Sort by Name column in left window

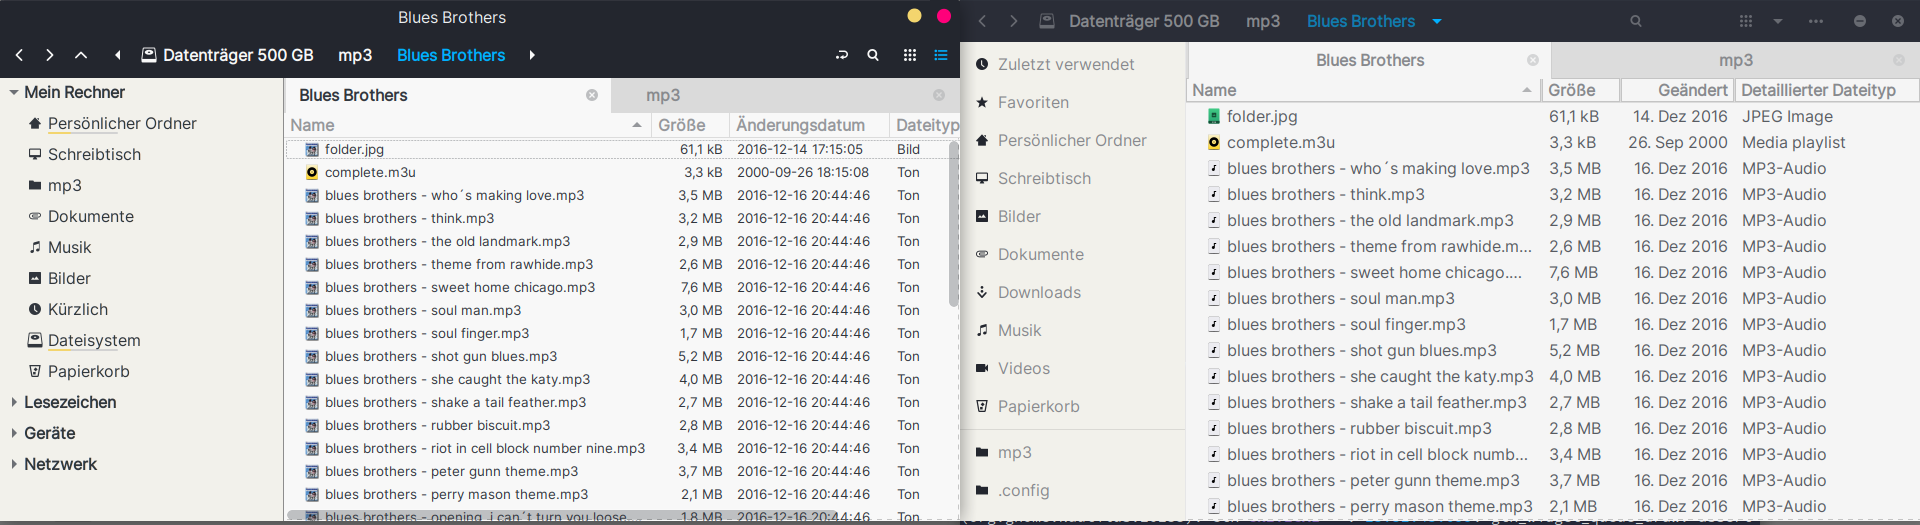coord(467,125)
